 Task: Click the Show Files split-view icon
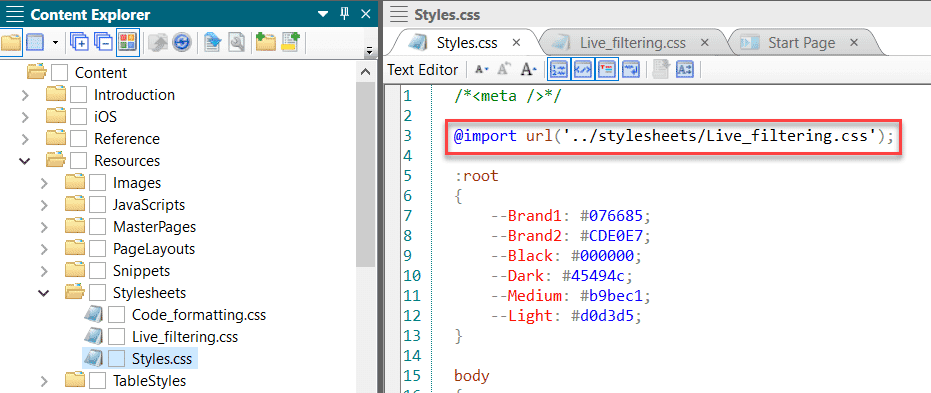pos(36,42)
